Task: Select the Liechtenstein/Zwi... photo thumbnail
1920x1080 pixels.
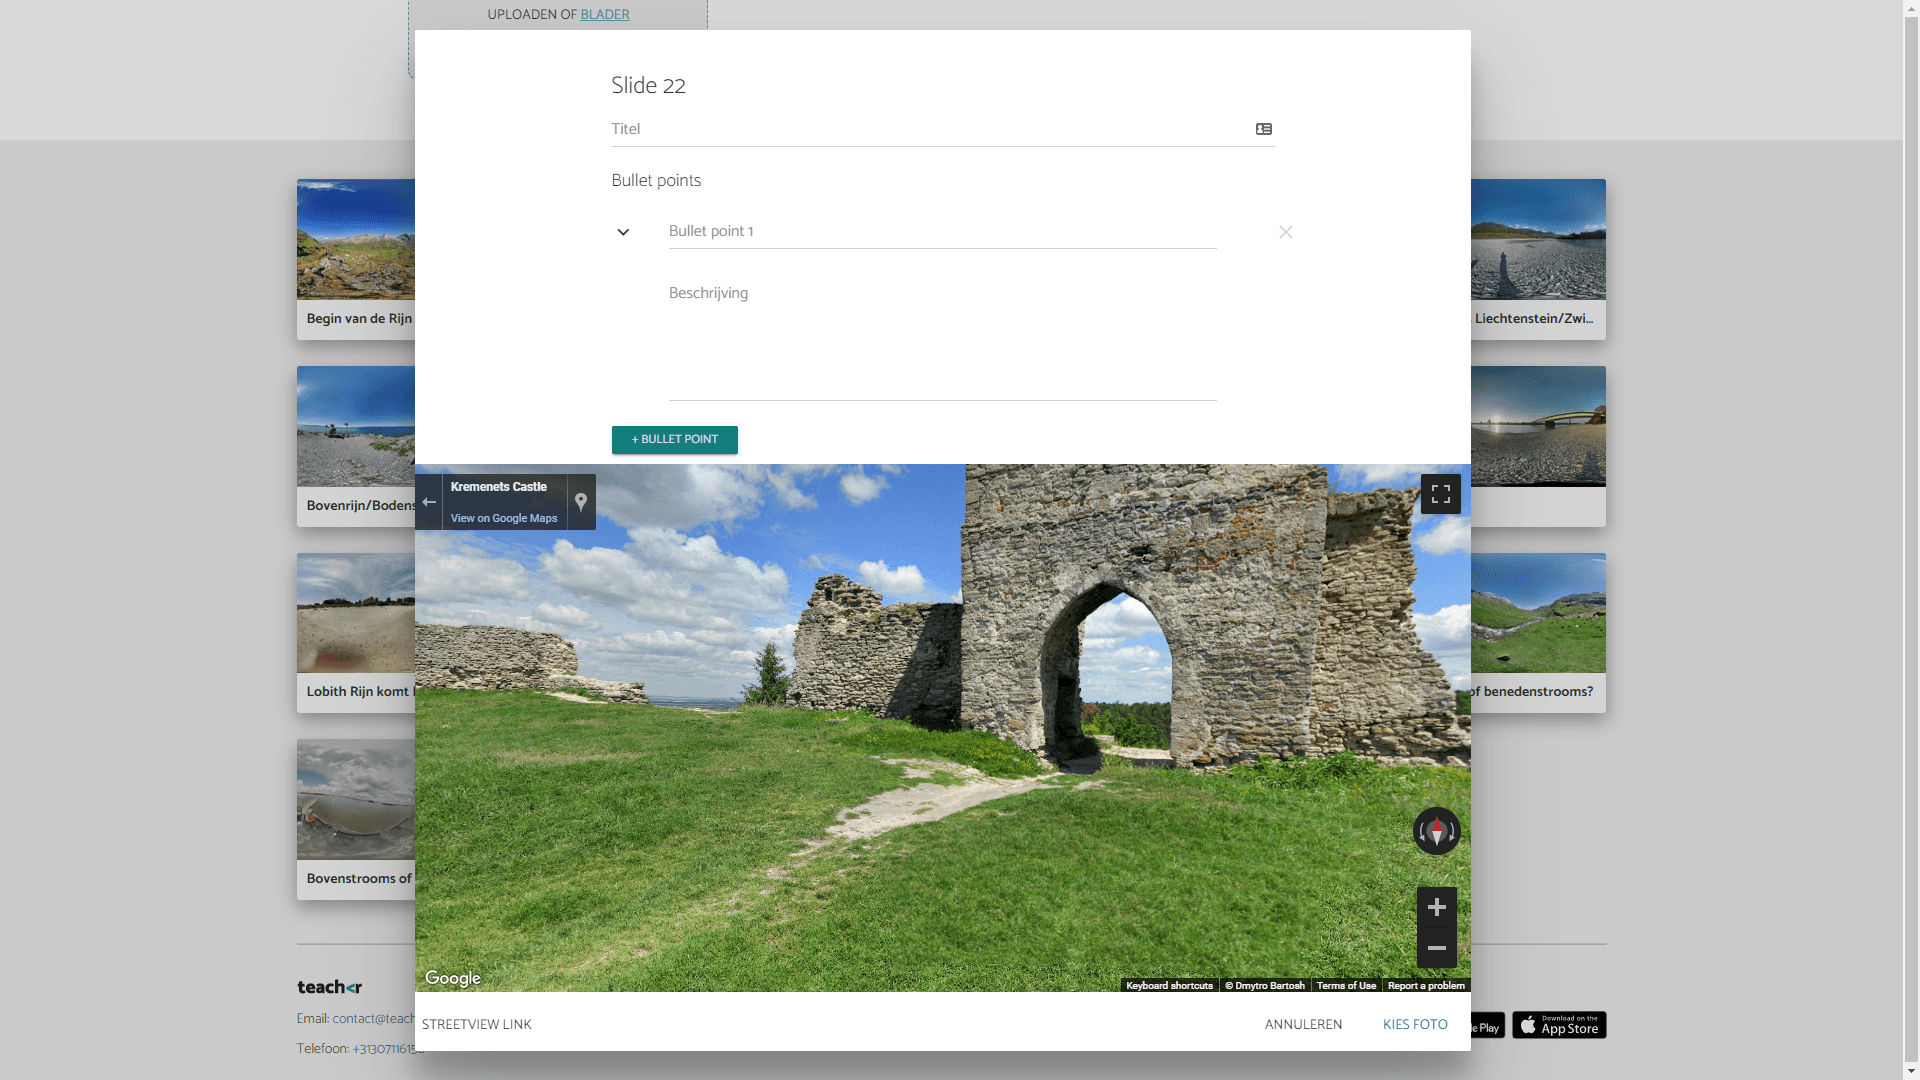Action: (x=1538, y=241)
